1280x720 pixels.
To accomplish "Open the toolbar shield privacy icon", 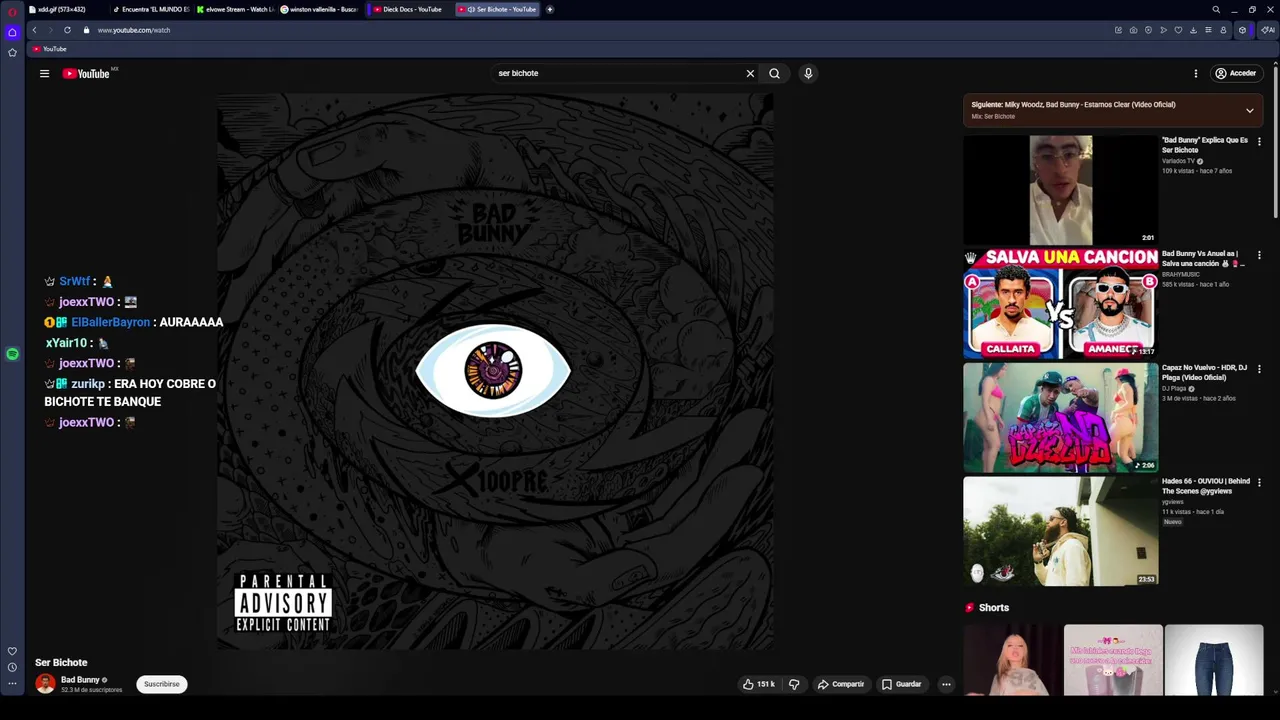I will tap(1148, 30).
